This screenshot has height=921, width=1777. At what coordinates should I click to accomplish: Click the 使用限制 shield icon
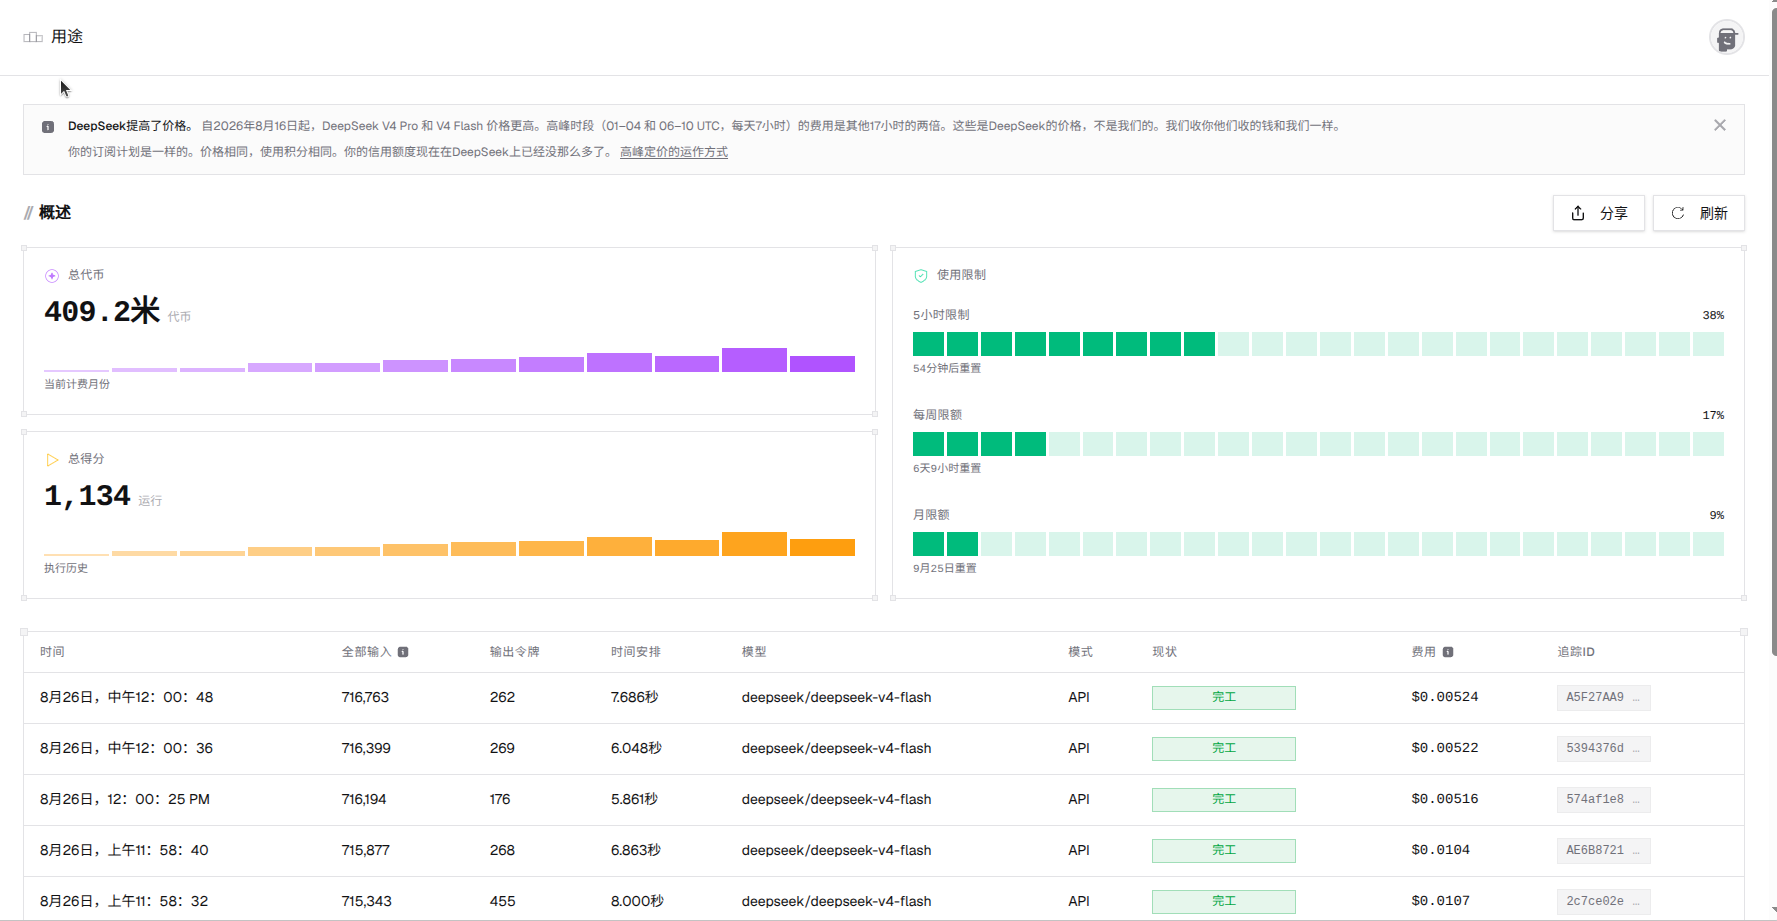pos(921,275)
